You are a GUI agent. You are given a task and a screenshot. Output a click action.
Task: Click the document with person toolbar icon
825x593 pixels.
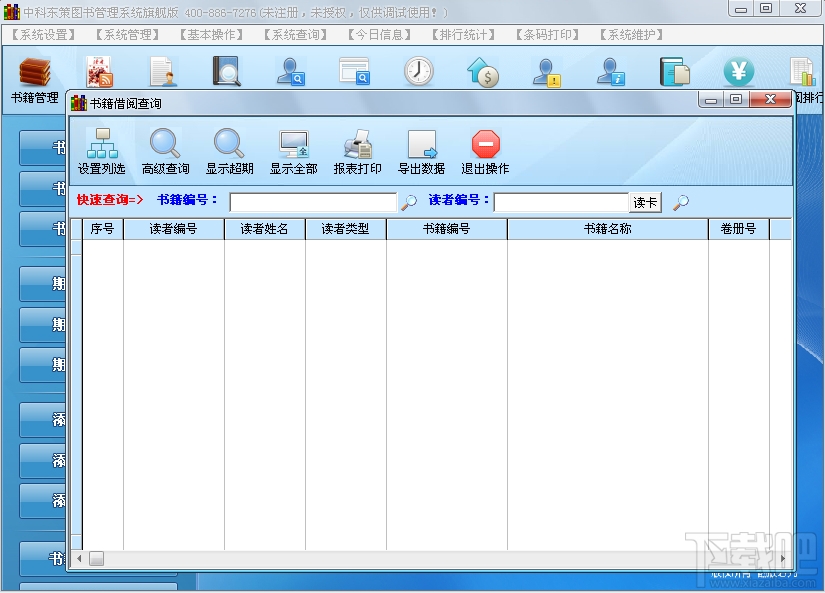(162, 71)
